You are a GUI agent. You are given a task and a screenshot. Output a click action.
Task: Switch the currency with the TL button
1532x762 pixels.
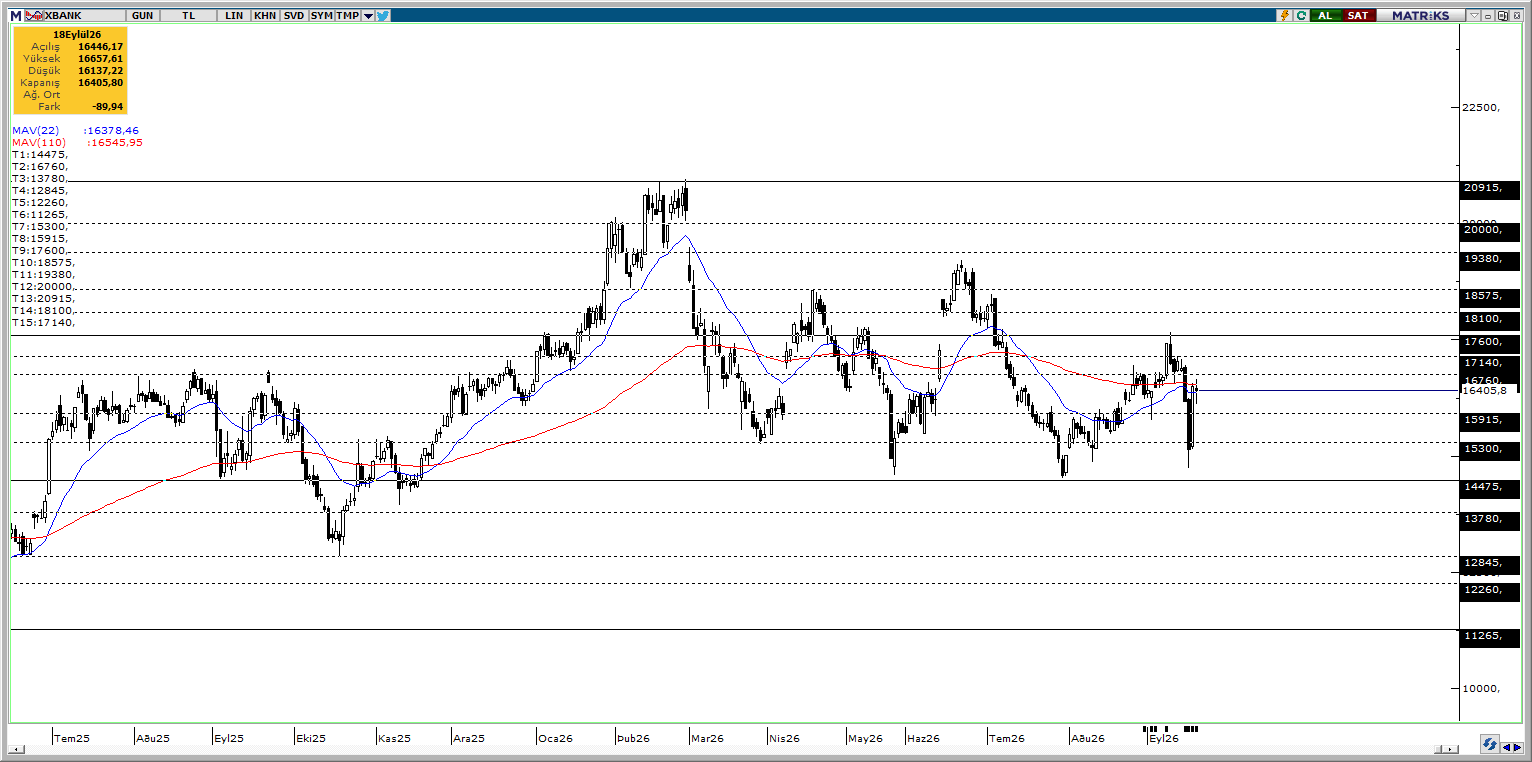190,16
